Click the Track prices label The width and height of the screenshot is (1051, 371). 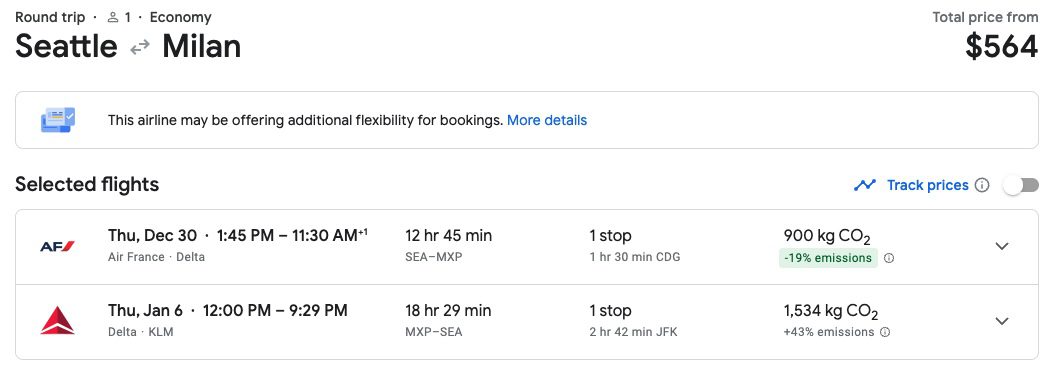point(928,185)
